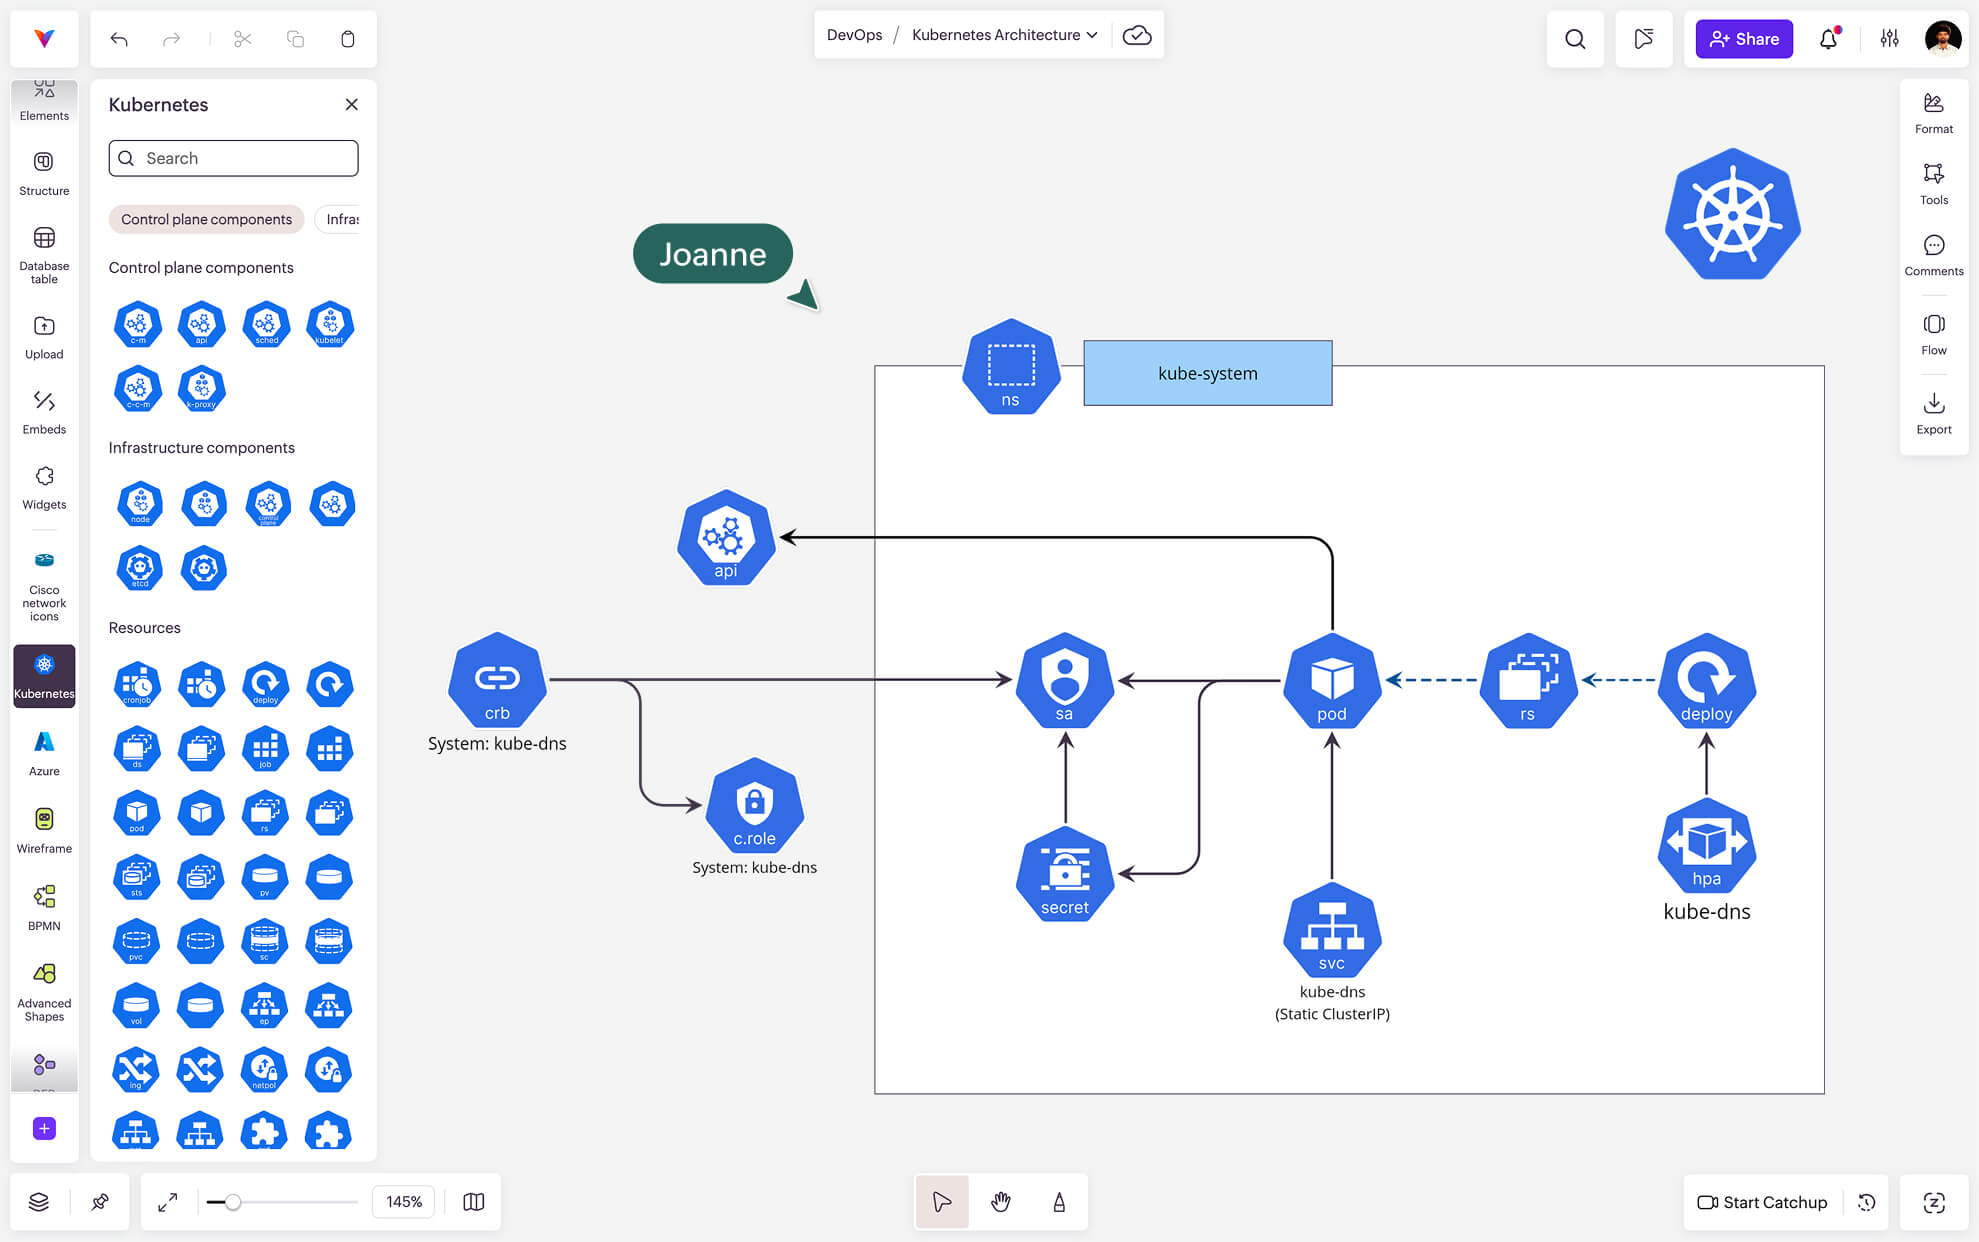Open the Tools panel
This screenshot has height=1242, width=1979.
point(1934,184)
